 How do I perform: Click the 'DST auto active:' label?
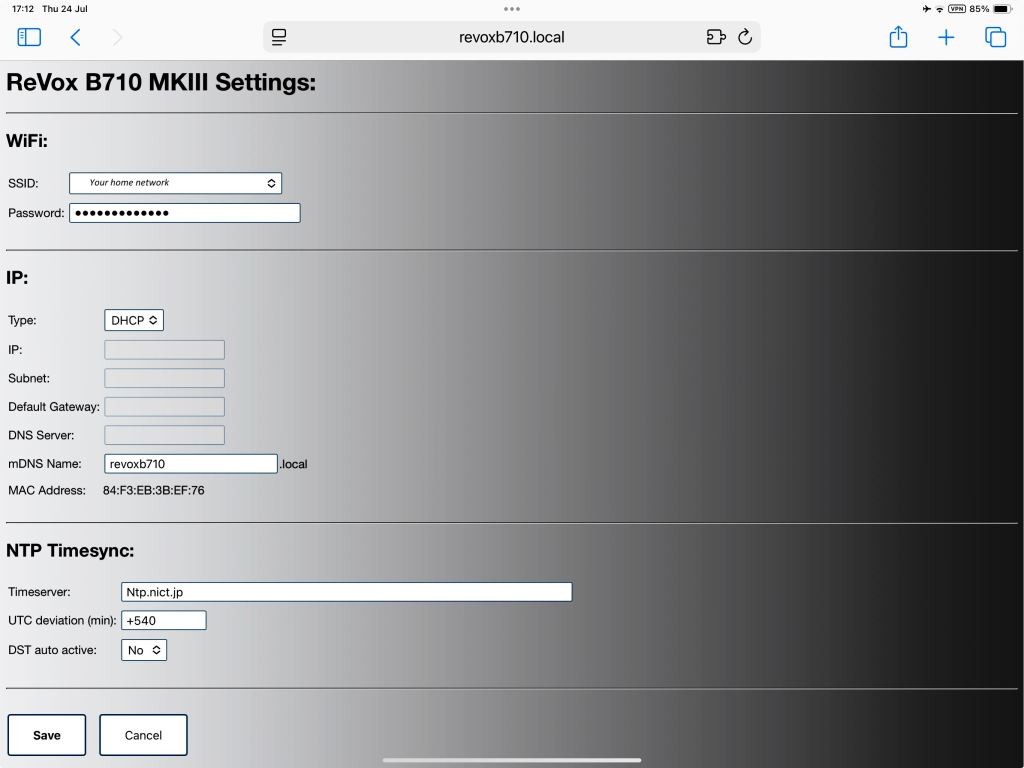pos(52,650)
